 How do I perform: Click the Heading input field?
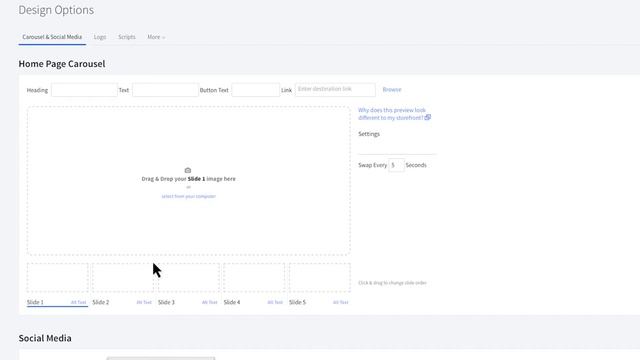click(x=84, y=90)
